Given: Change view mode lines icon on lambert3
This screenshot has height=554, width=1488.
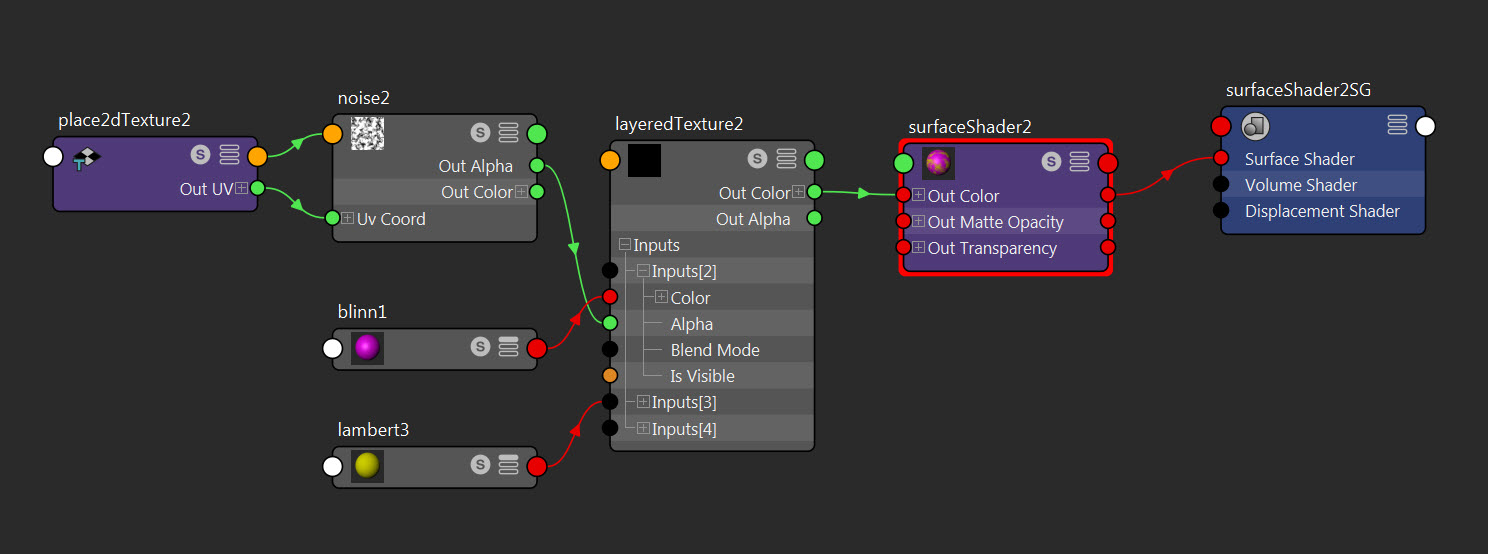Looking at the screenshot, I should point(508,464).
